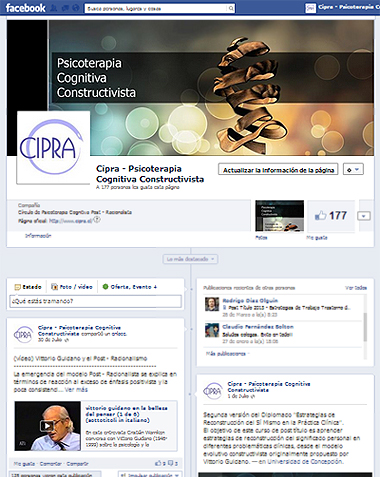The height and width of the screenshot is (477, 380).
Task: Click the thumbs-up 177 likes box
Action: click(x=331, y=216)
